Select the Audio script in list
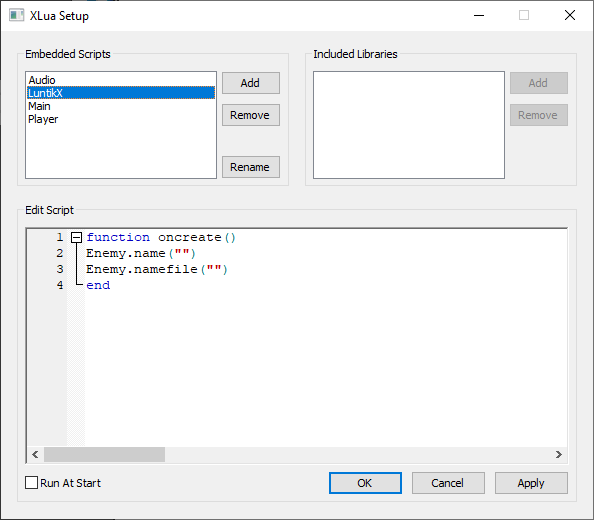The width and height of the screenshot is (594, 520). (x=42, y=80)
